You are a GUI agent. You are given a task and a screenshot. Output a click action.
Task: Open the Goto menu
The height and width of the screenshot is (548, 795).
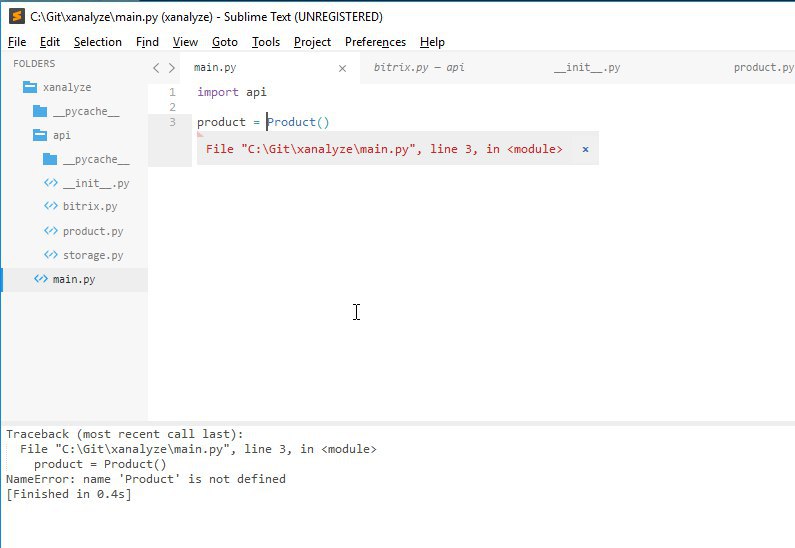click(225, 42)
